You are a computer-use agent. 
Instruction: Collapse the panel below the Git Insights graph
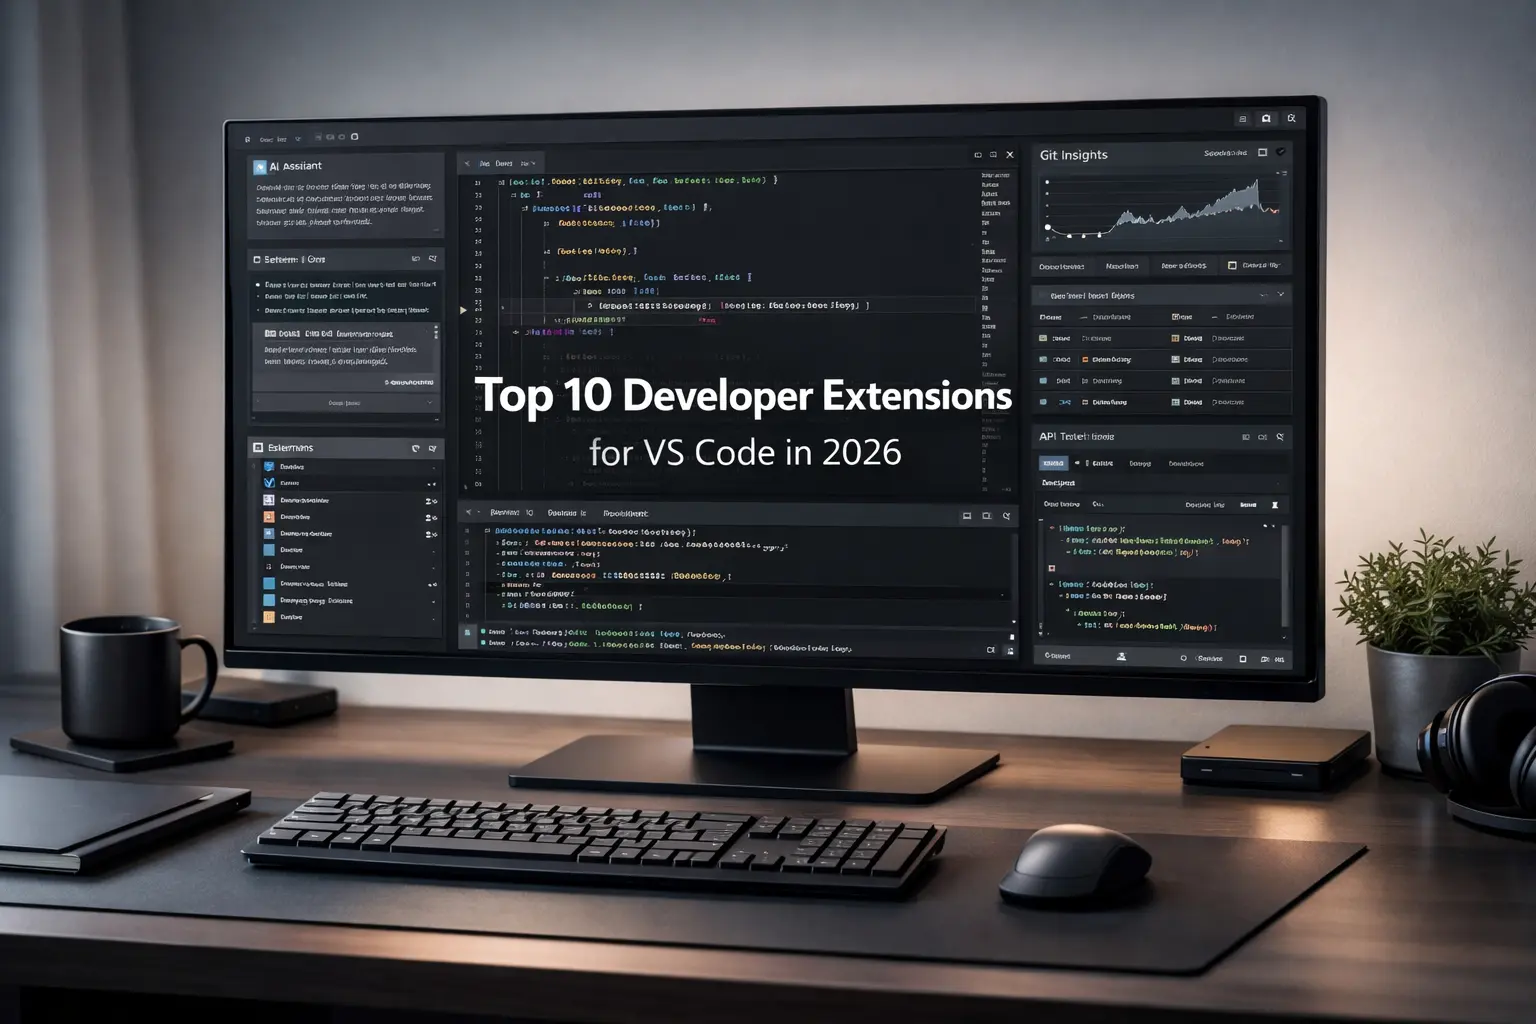pos(1279,294)
